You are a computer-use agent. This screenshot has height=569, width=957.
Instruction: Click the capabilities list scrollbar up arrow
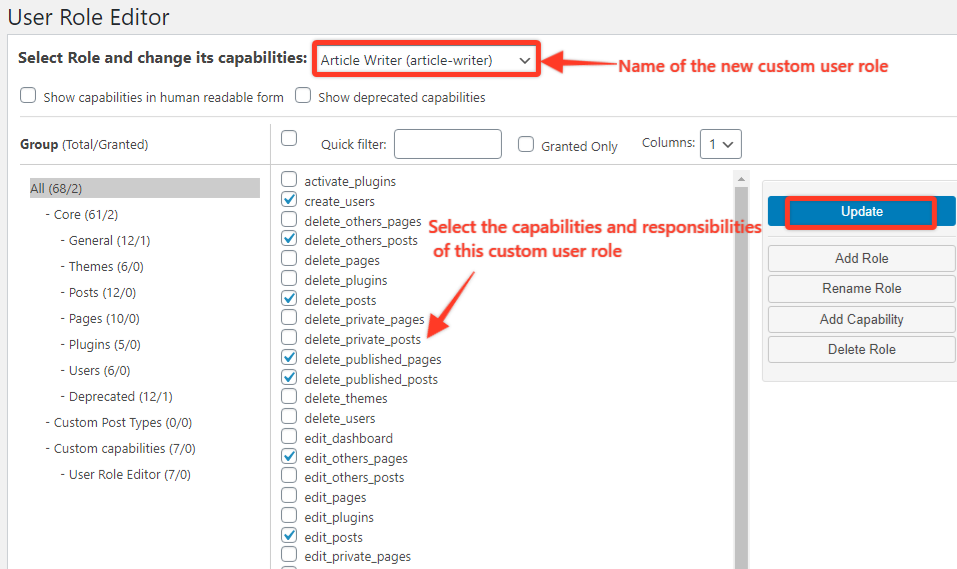click(x=741, y=180)
